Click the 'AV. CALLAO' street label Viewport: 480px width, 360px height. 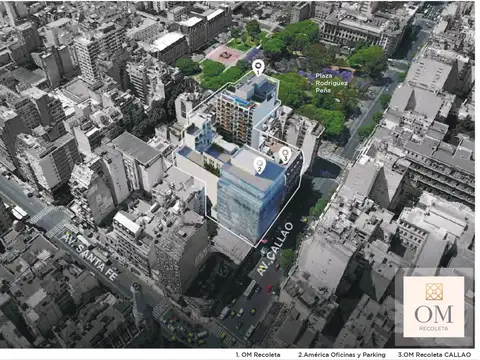click(x=275, y=249)
